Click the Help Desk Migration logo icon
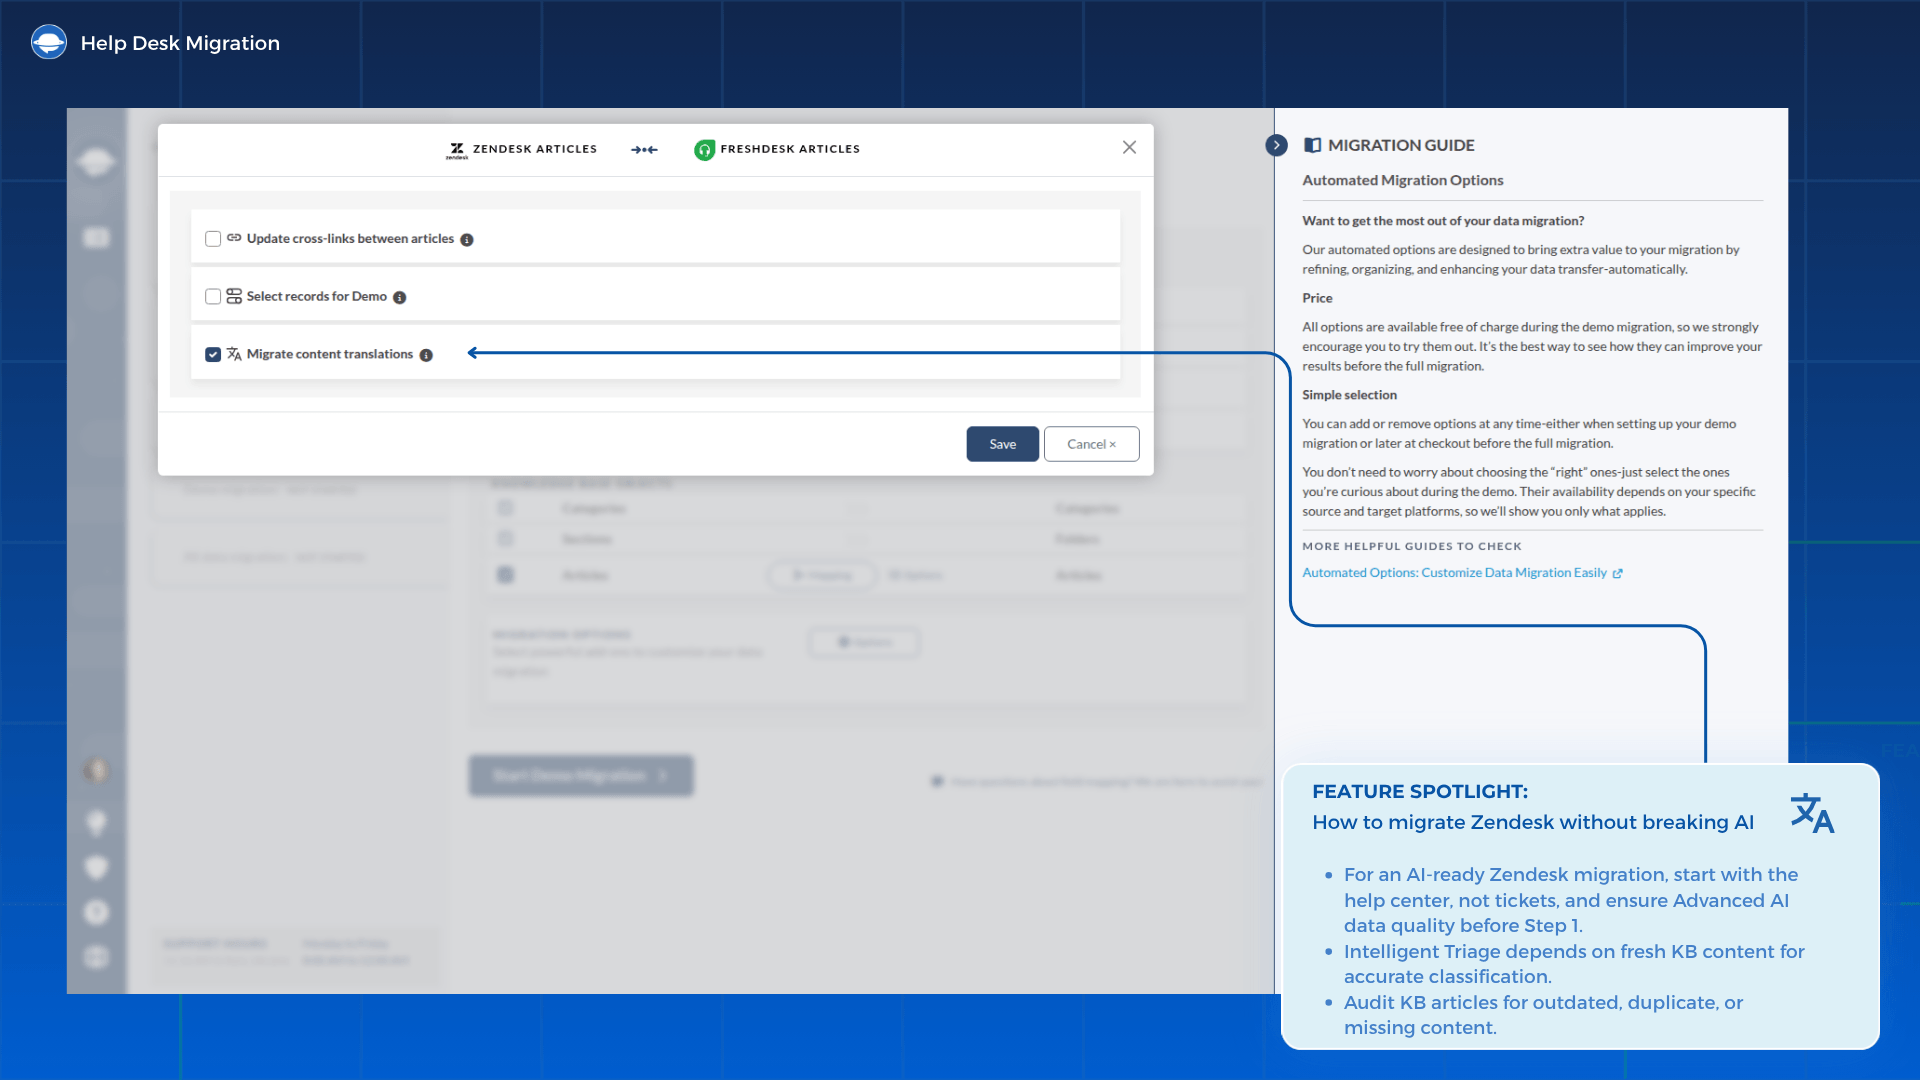 [49, 42]
